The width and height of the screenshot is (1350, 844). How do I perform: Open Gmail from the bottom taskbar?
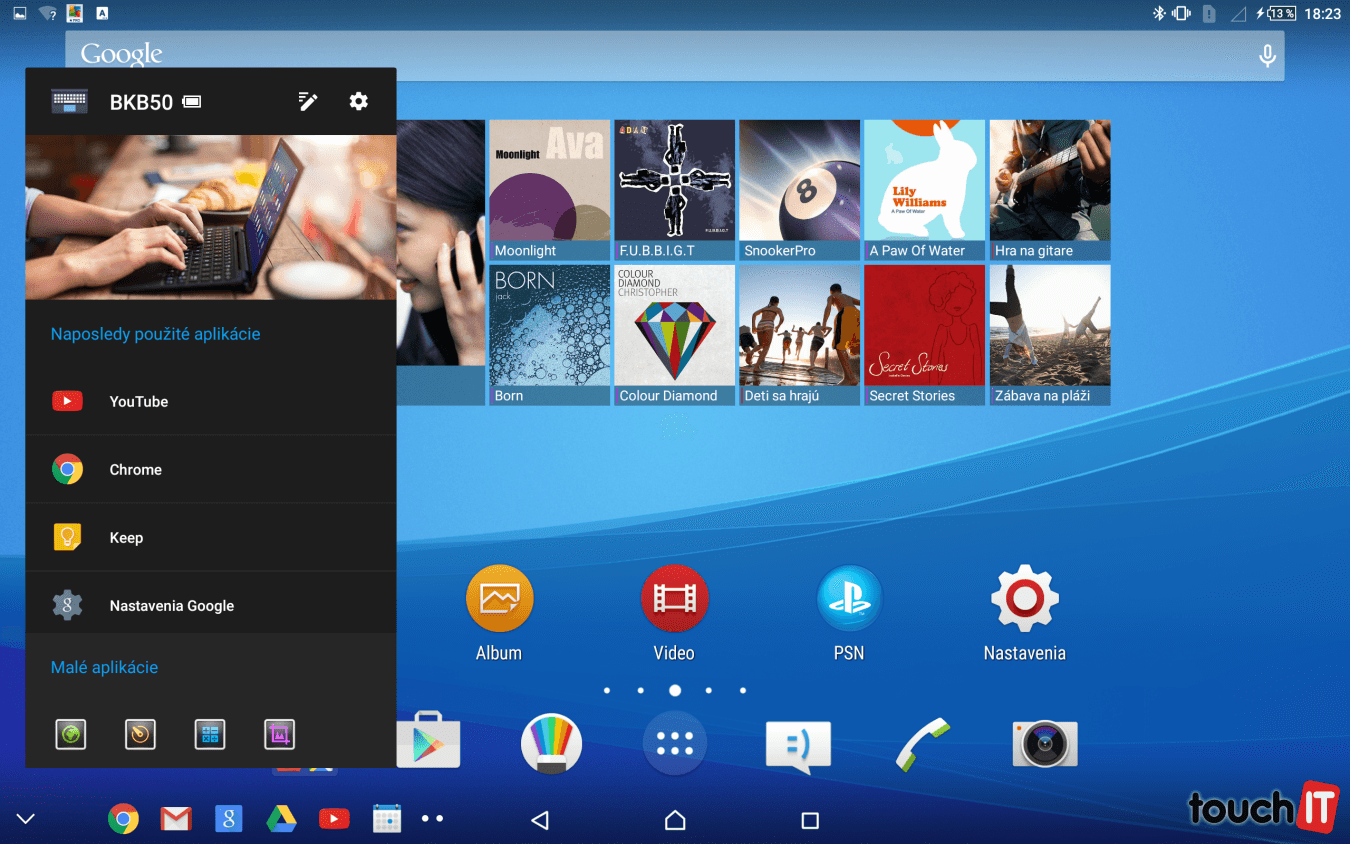pyautogui.click(x=176, y=820)
